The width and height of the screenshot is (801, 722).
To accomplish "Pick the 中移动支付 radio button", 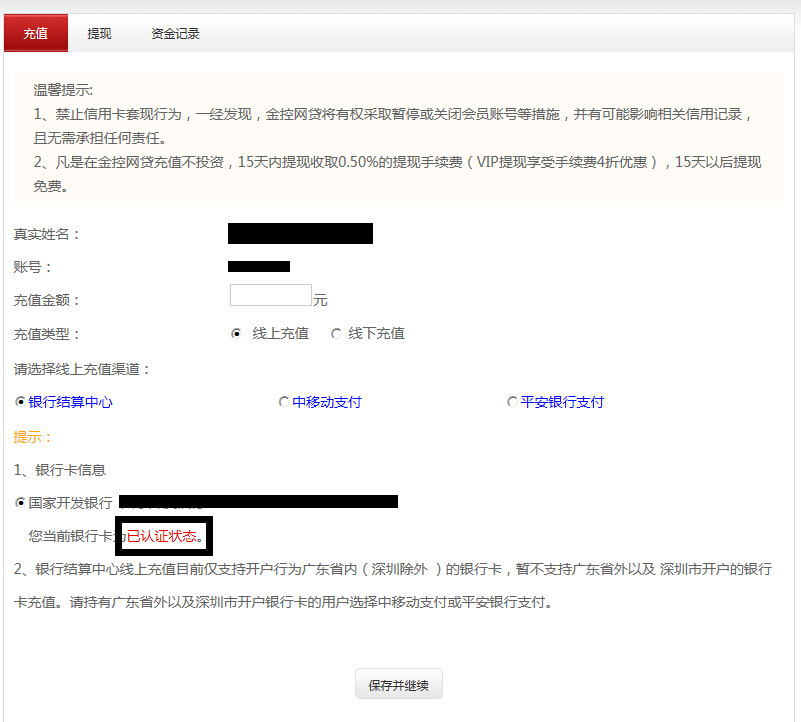I will coord(284,402).
